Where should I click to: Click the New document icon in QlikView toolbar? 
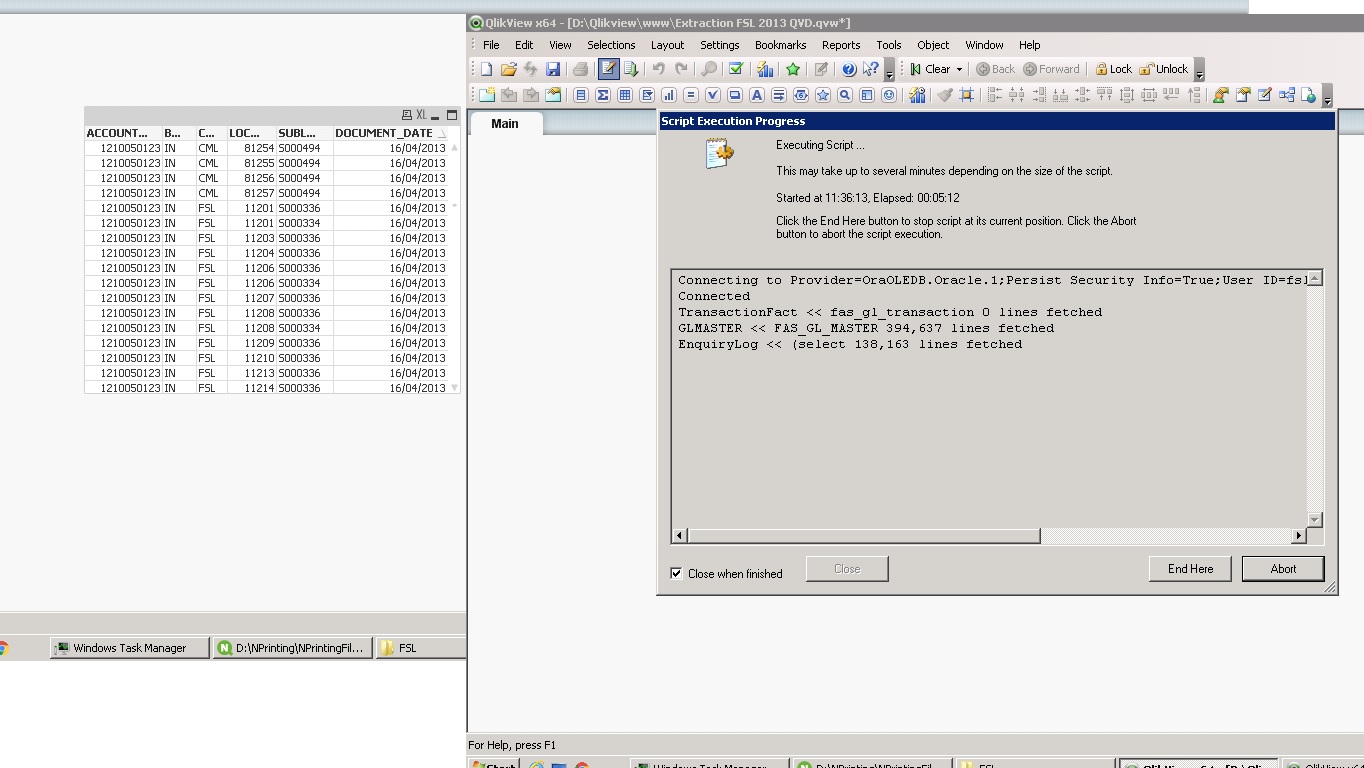pos(486,69)
